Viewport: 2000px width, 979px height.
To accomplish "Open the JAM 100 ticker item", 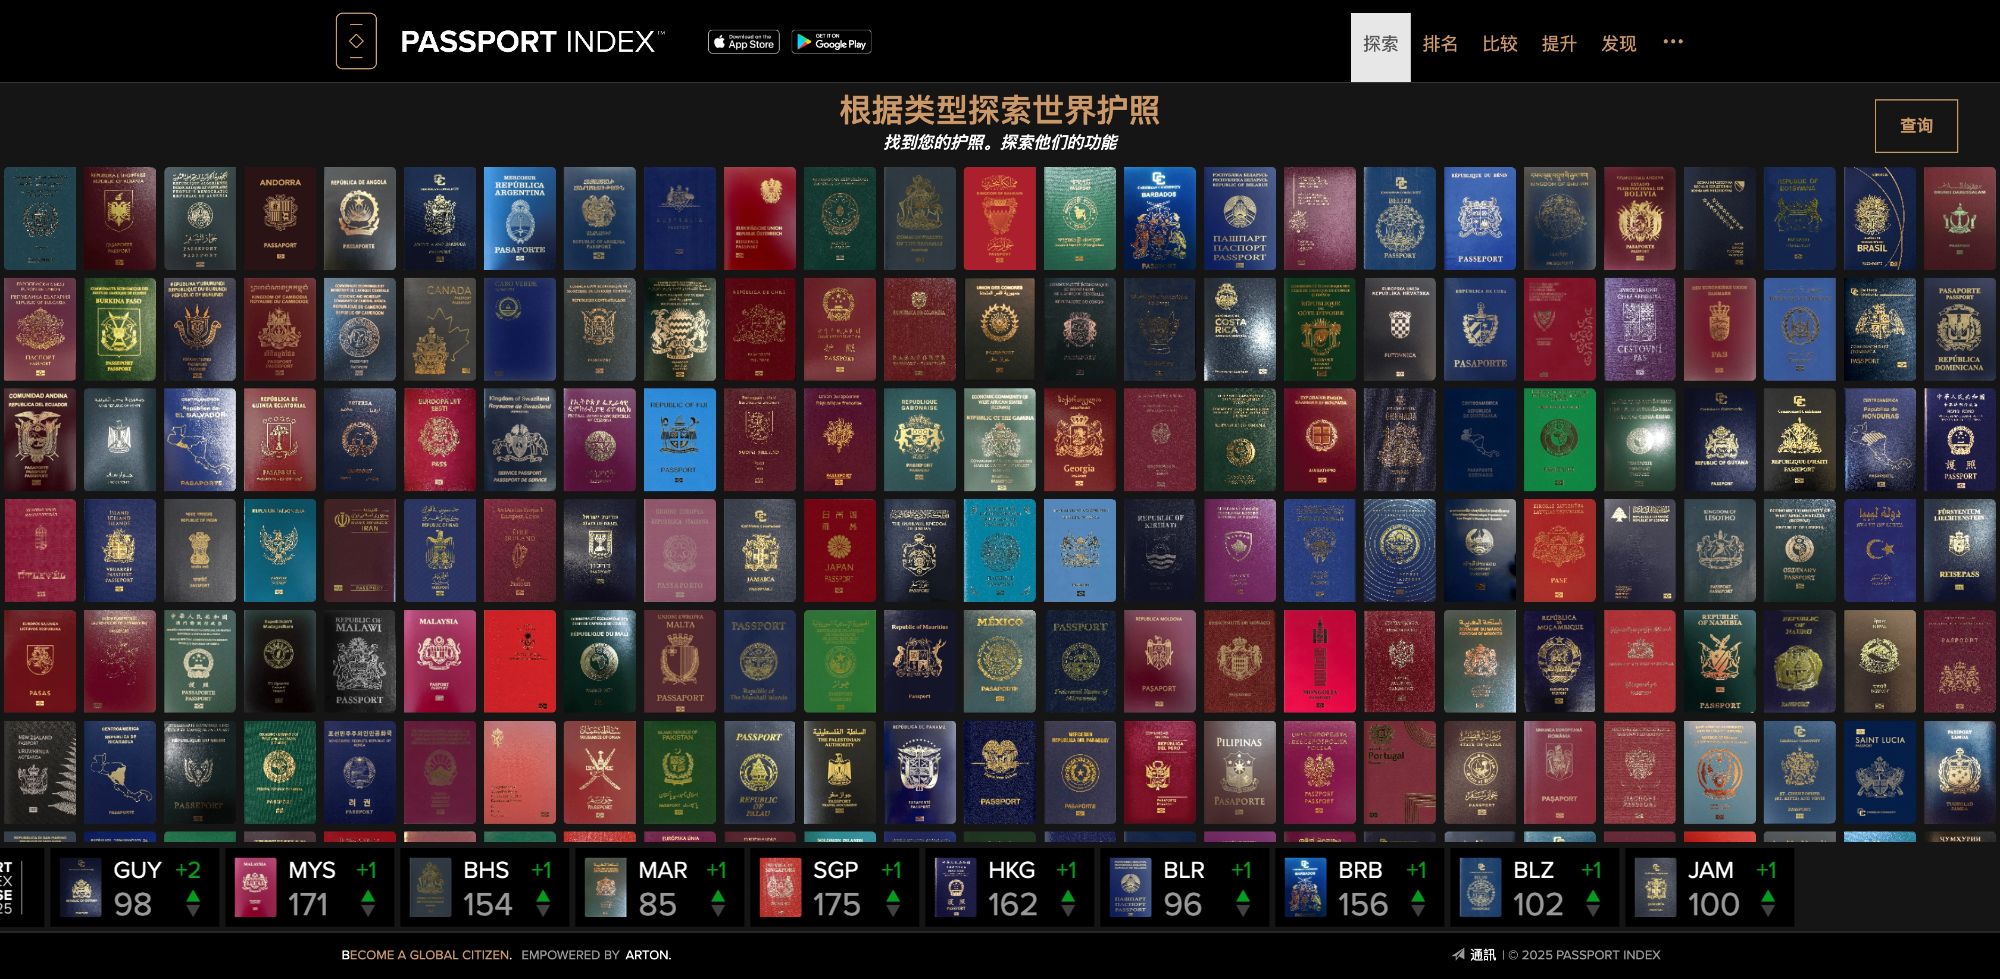I will [1709, 887].
